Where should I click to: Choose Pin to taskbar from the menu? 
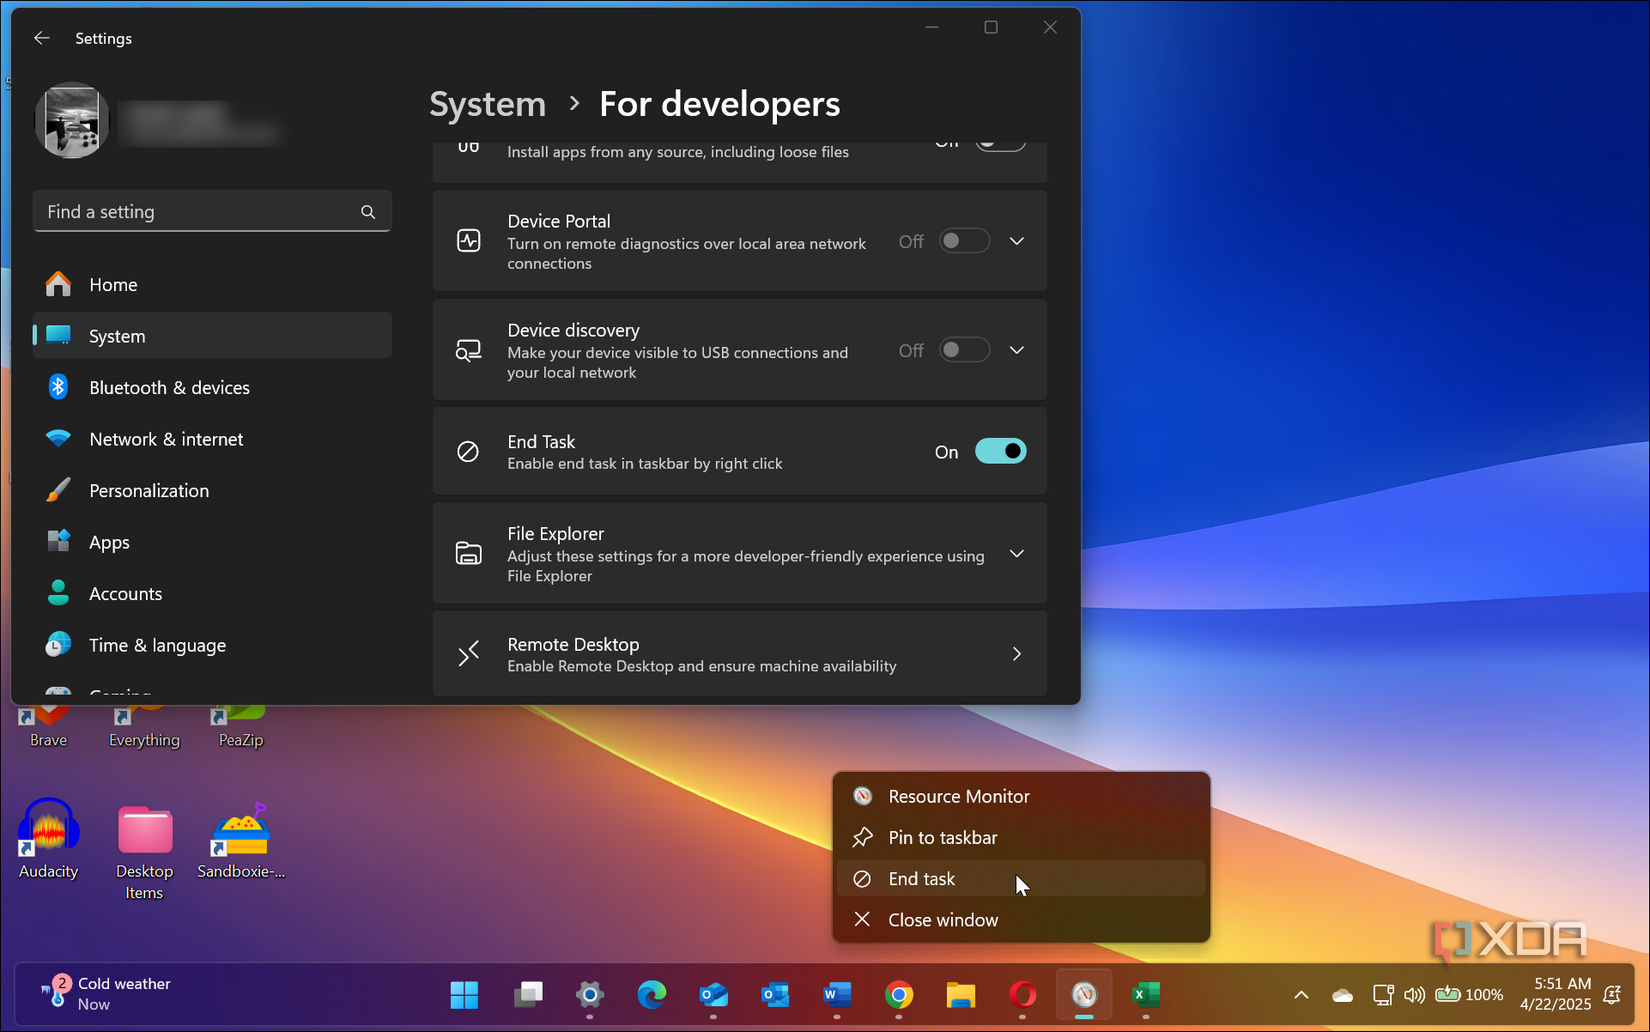point(942,837)
